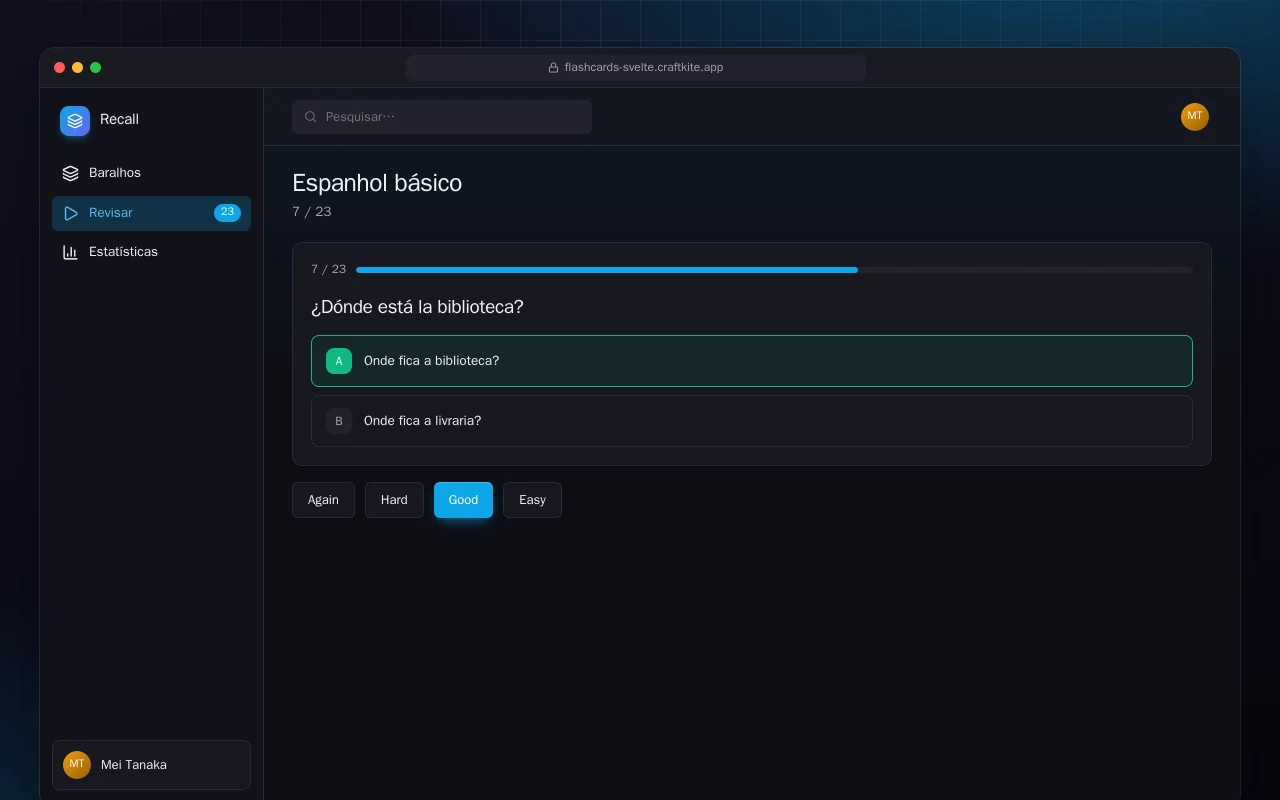This screenshot has width=1280, height=800.
Task: Select answer 'Onde fica a livraria?'
Action: pyautogui.click(x=752, y=421)
